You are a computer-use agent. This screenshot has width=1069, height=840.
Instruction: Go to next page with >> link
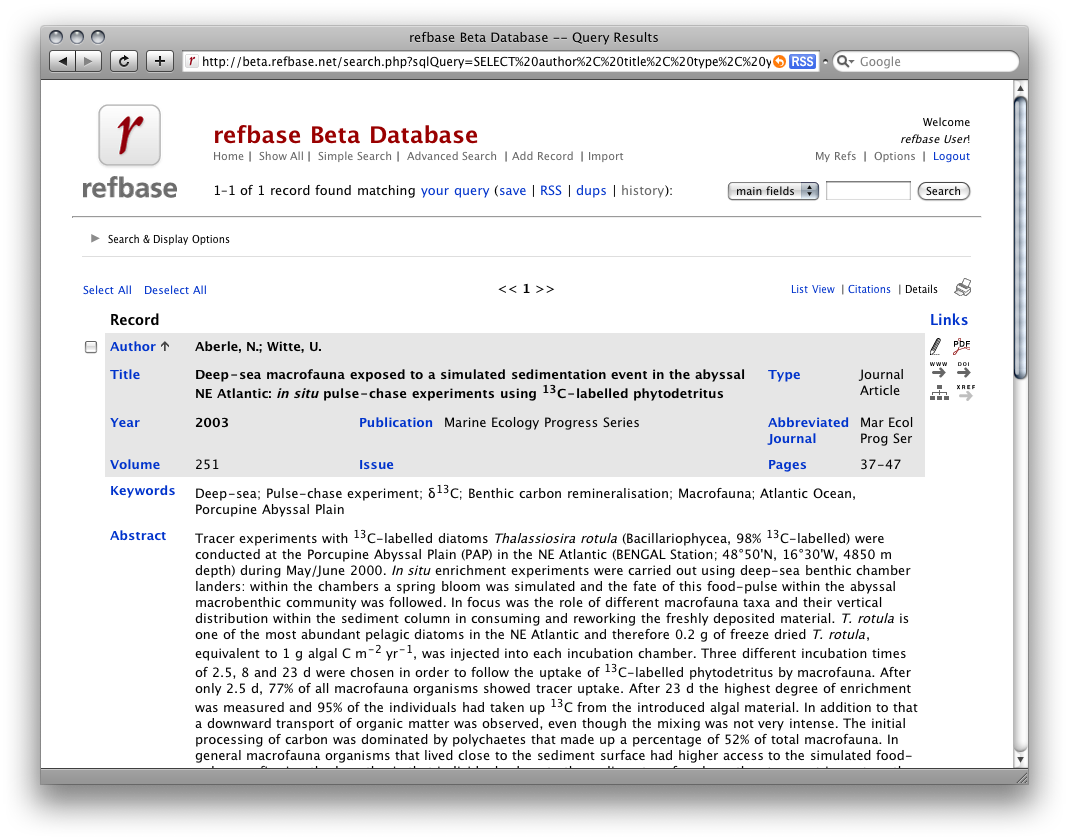coord(545,289)
